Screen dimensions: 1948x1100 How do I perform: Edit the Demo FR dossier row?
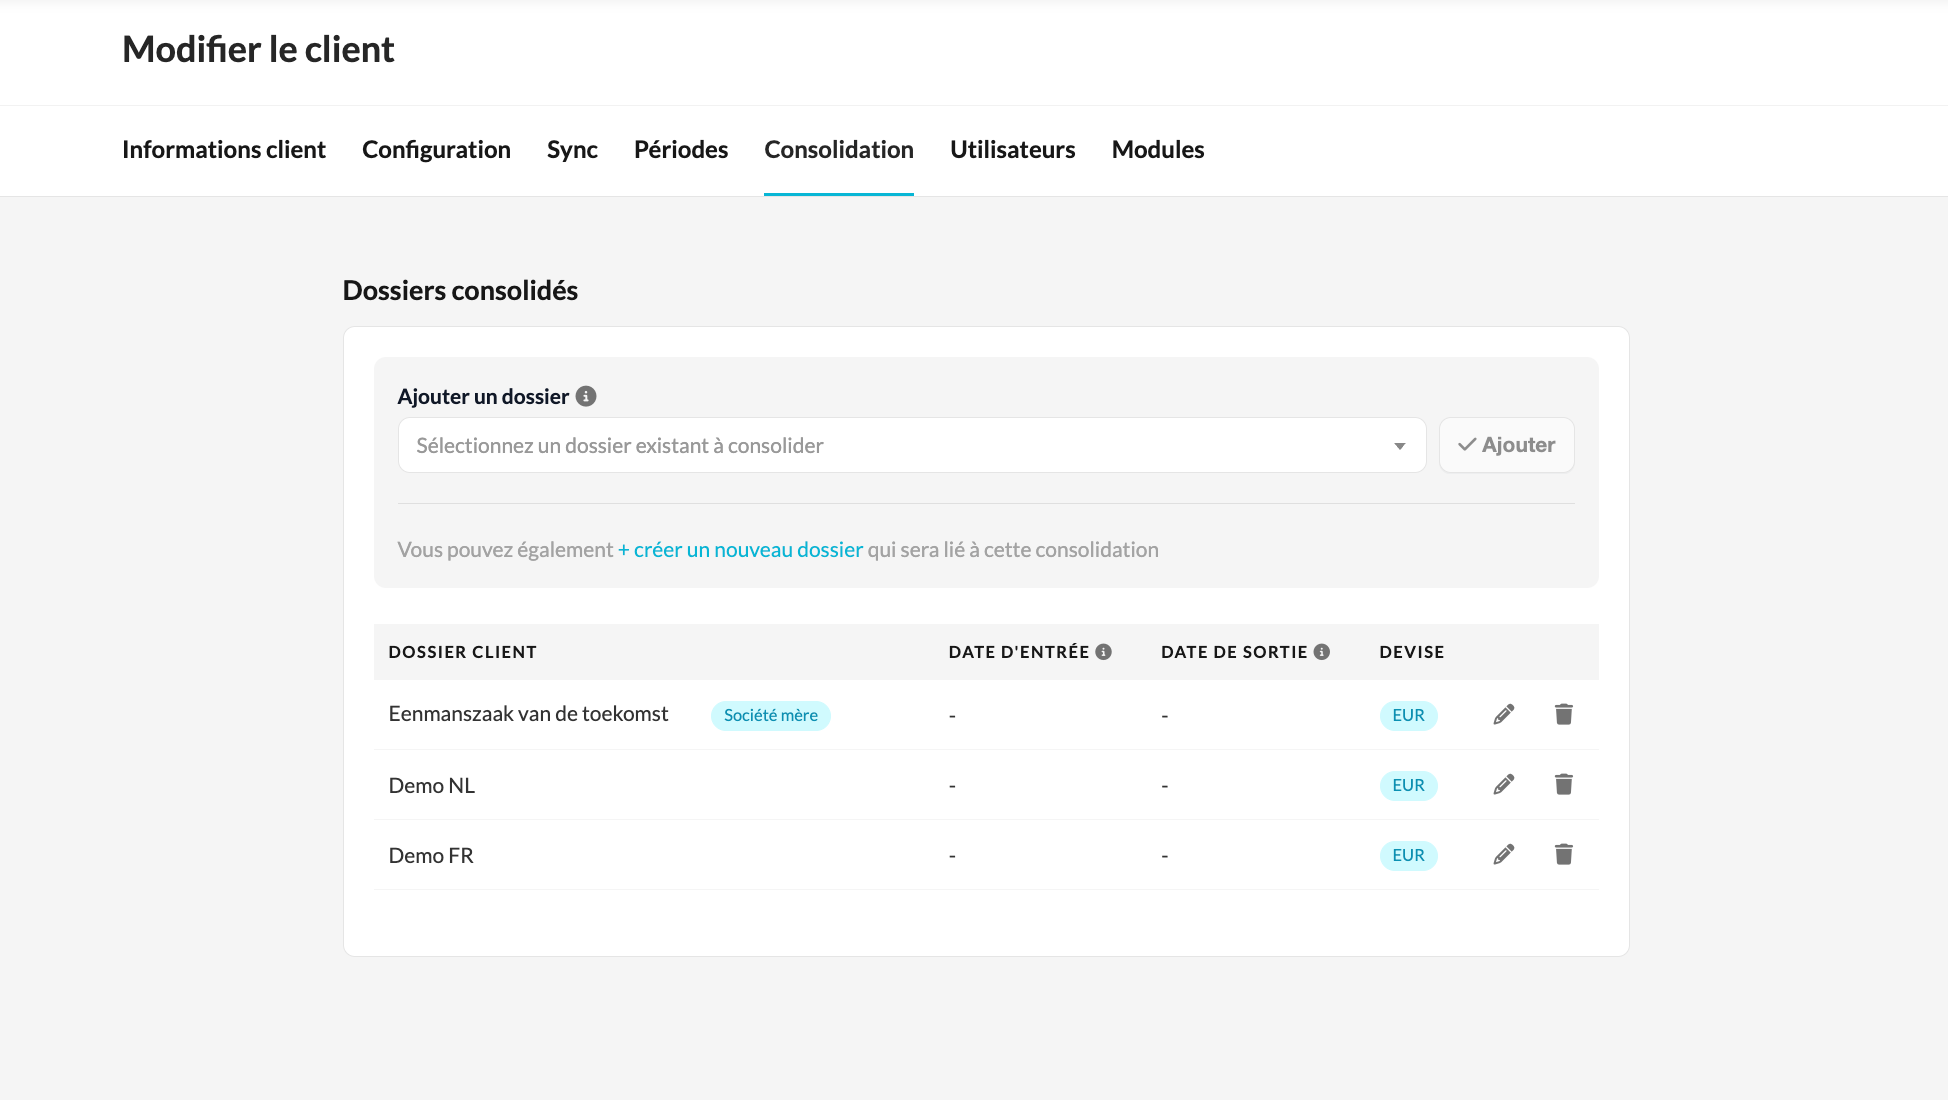click(1503, 854)
